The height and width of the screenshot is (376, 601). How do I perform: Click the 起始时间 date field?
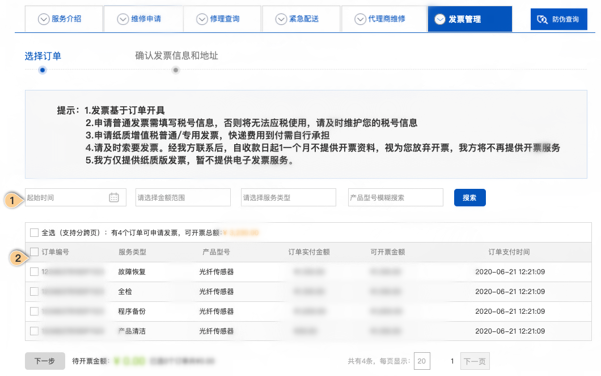pos(76,197)
